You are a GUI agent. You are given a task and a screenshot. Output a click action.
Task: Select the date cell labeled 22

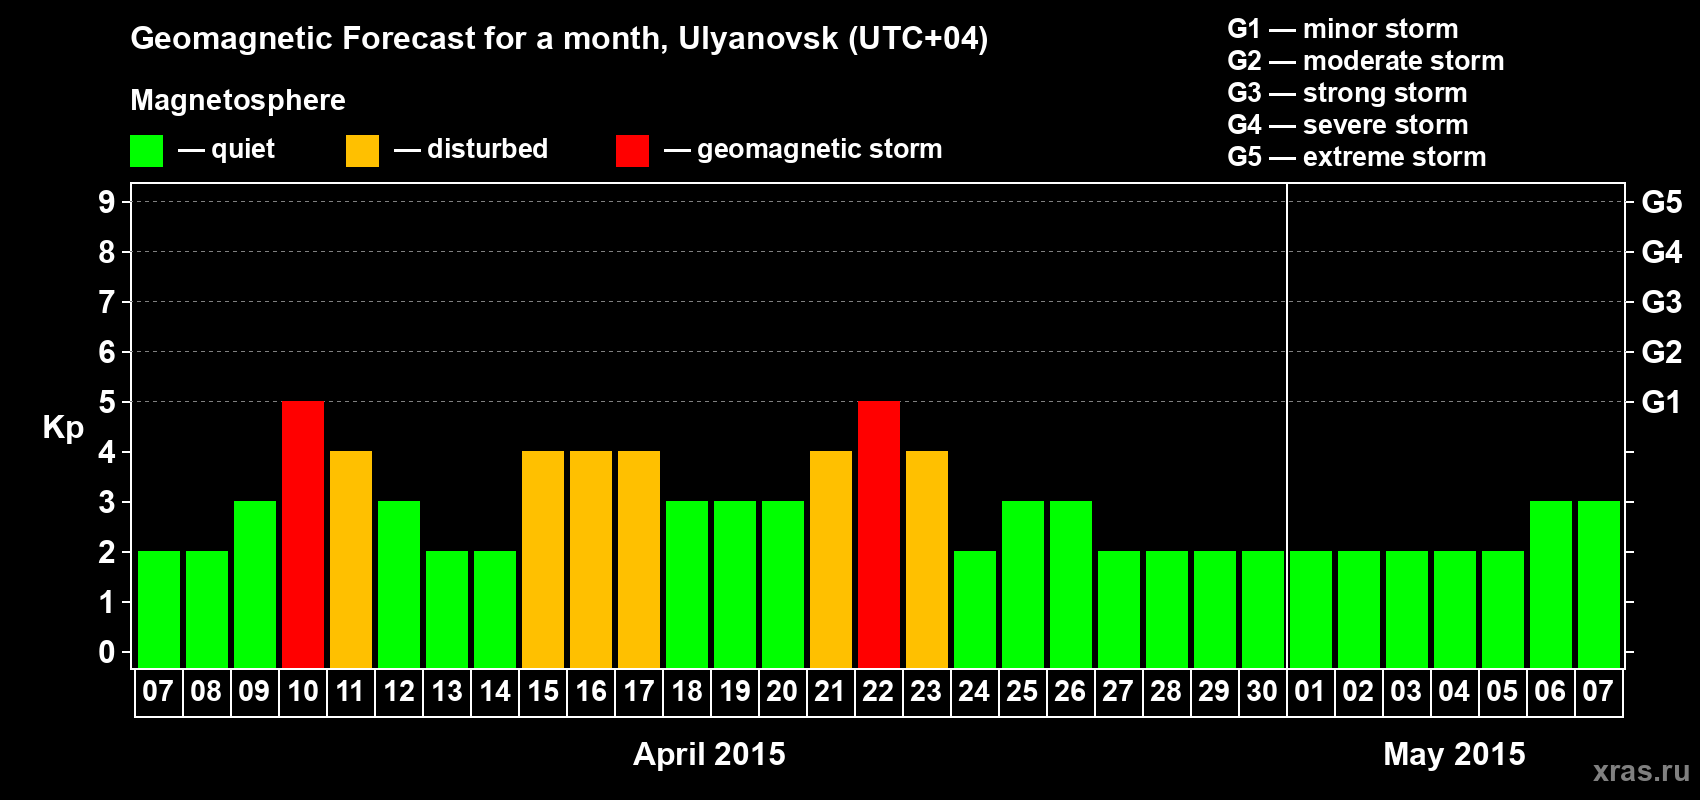pos(879,692)
